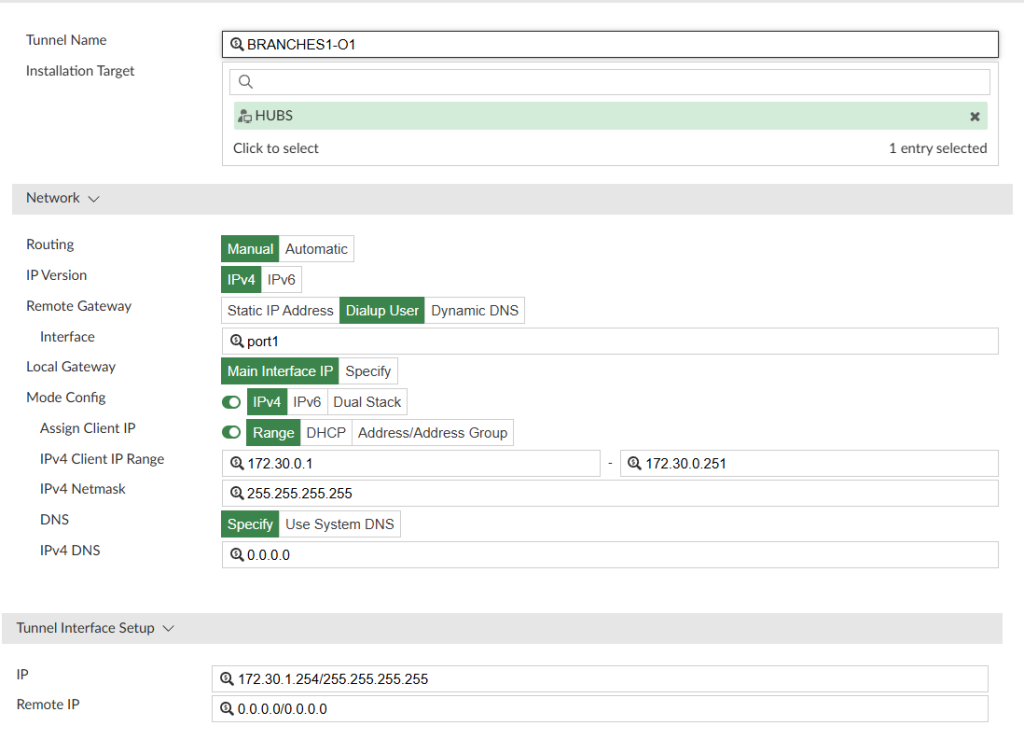Image resolution: width=1024 pixels, height=740 pixels.
Task: Set DNS option to Specify
Action: (x=250, y=524)
